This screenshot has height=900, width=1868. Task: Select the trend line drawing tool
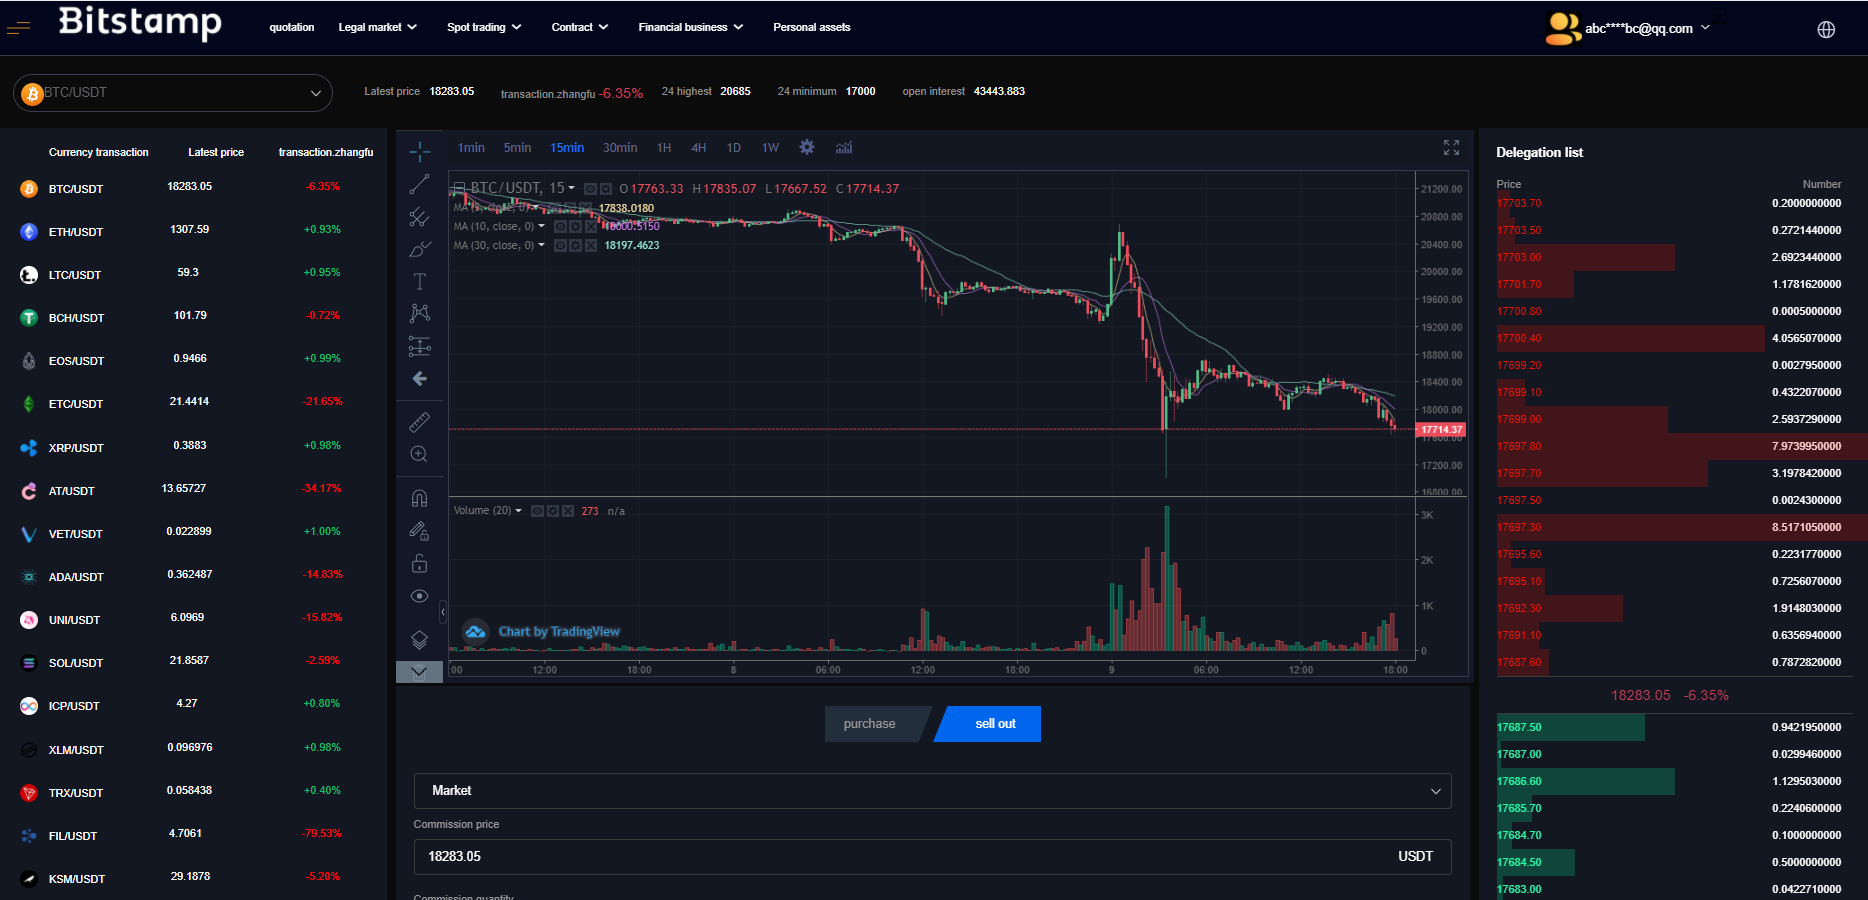point(420,185)
